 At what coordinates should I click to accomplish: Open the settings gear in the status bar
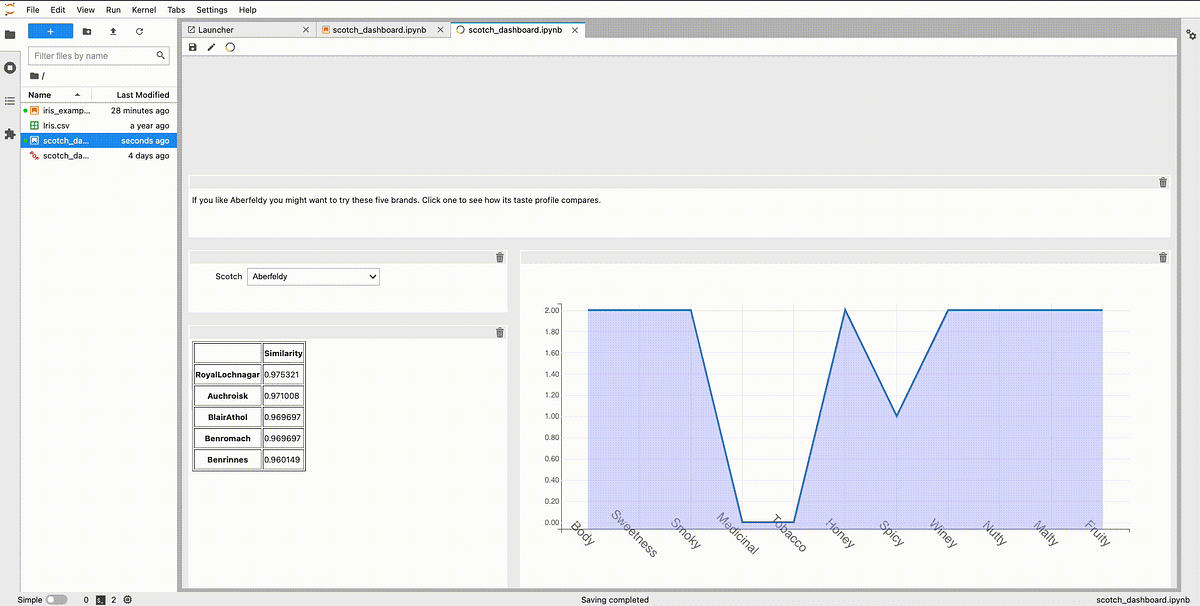tap(126, 599)
